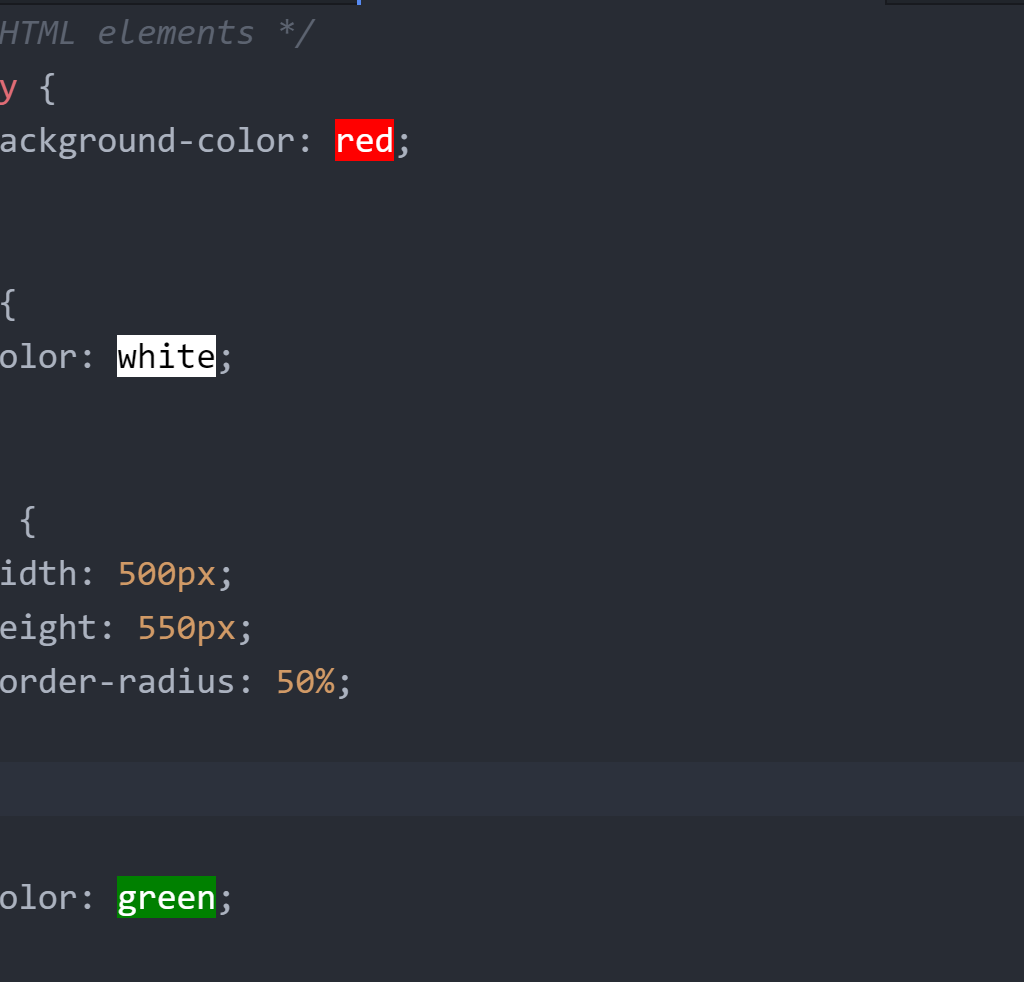Click the width property name

38,574
